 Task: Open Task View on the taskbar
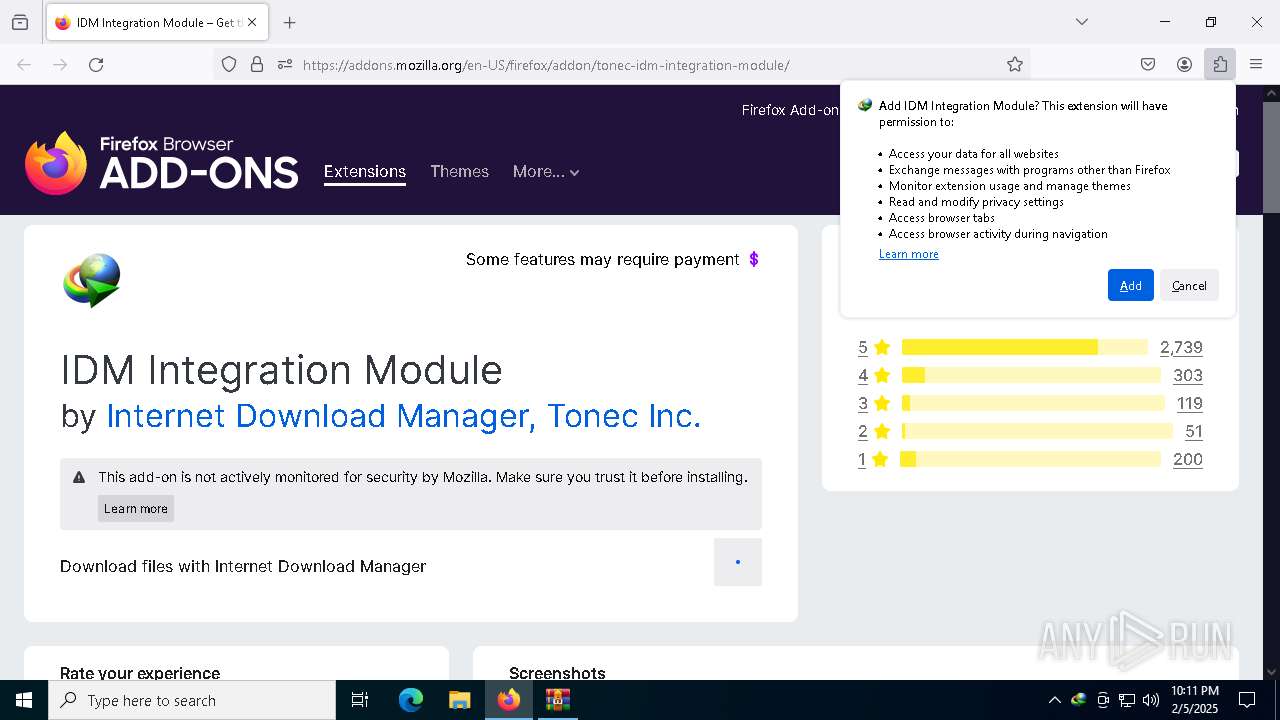tap(360, 700)
